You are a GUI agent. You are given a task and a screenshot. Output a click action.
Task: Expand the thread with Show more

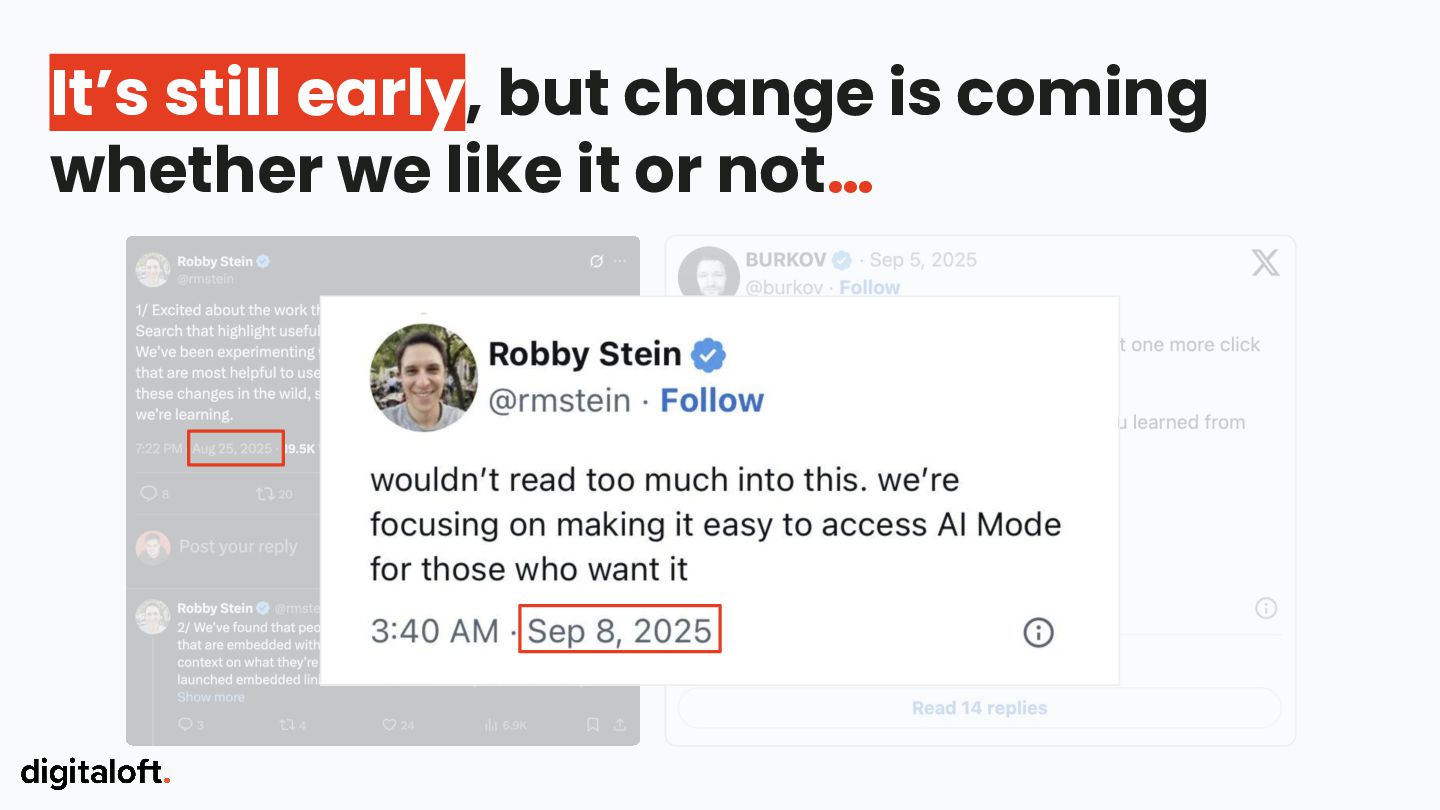point(210,697)
